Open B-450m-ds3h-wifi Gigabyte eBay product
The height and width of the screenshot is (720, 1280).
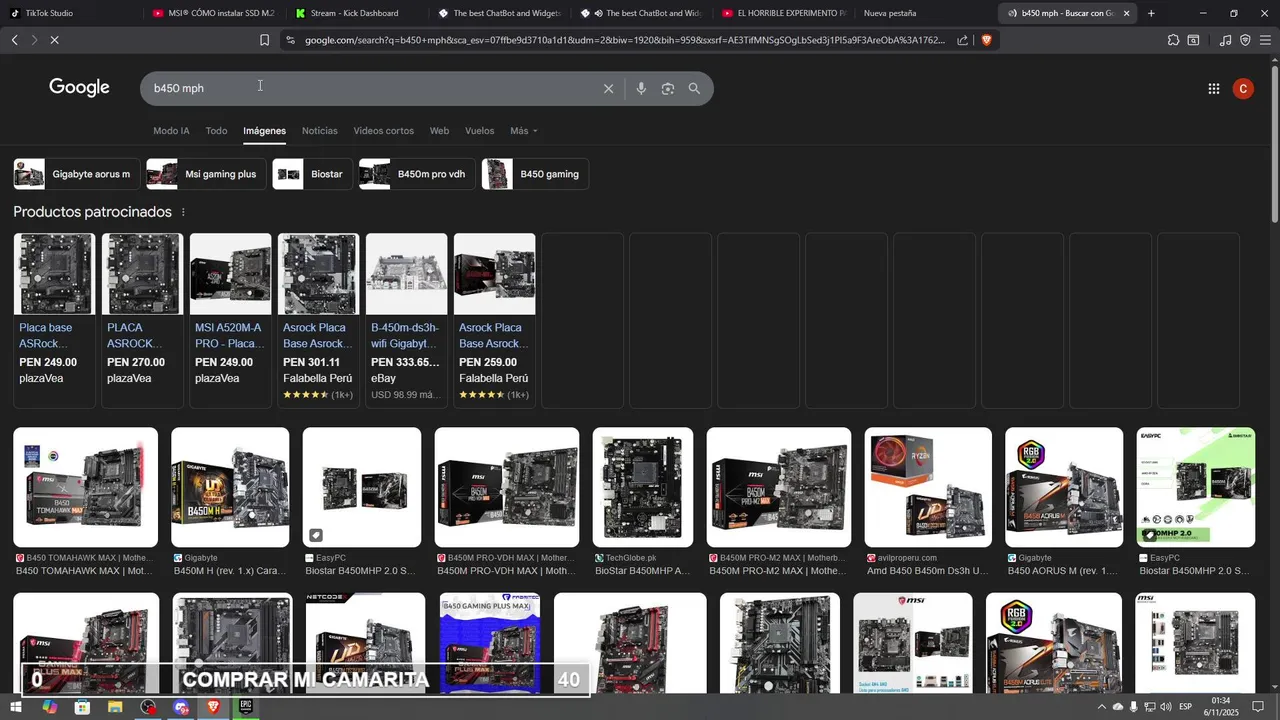point(406,320)
